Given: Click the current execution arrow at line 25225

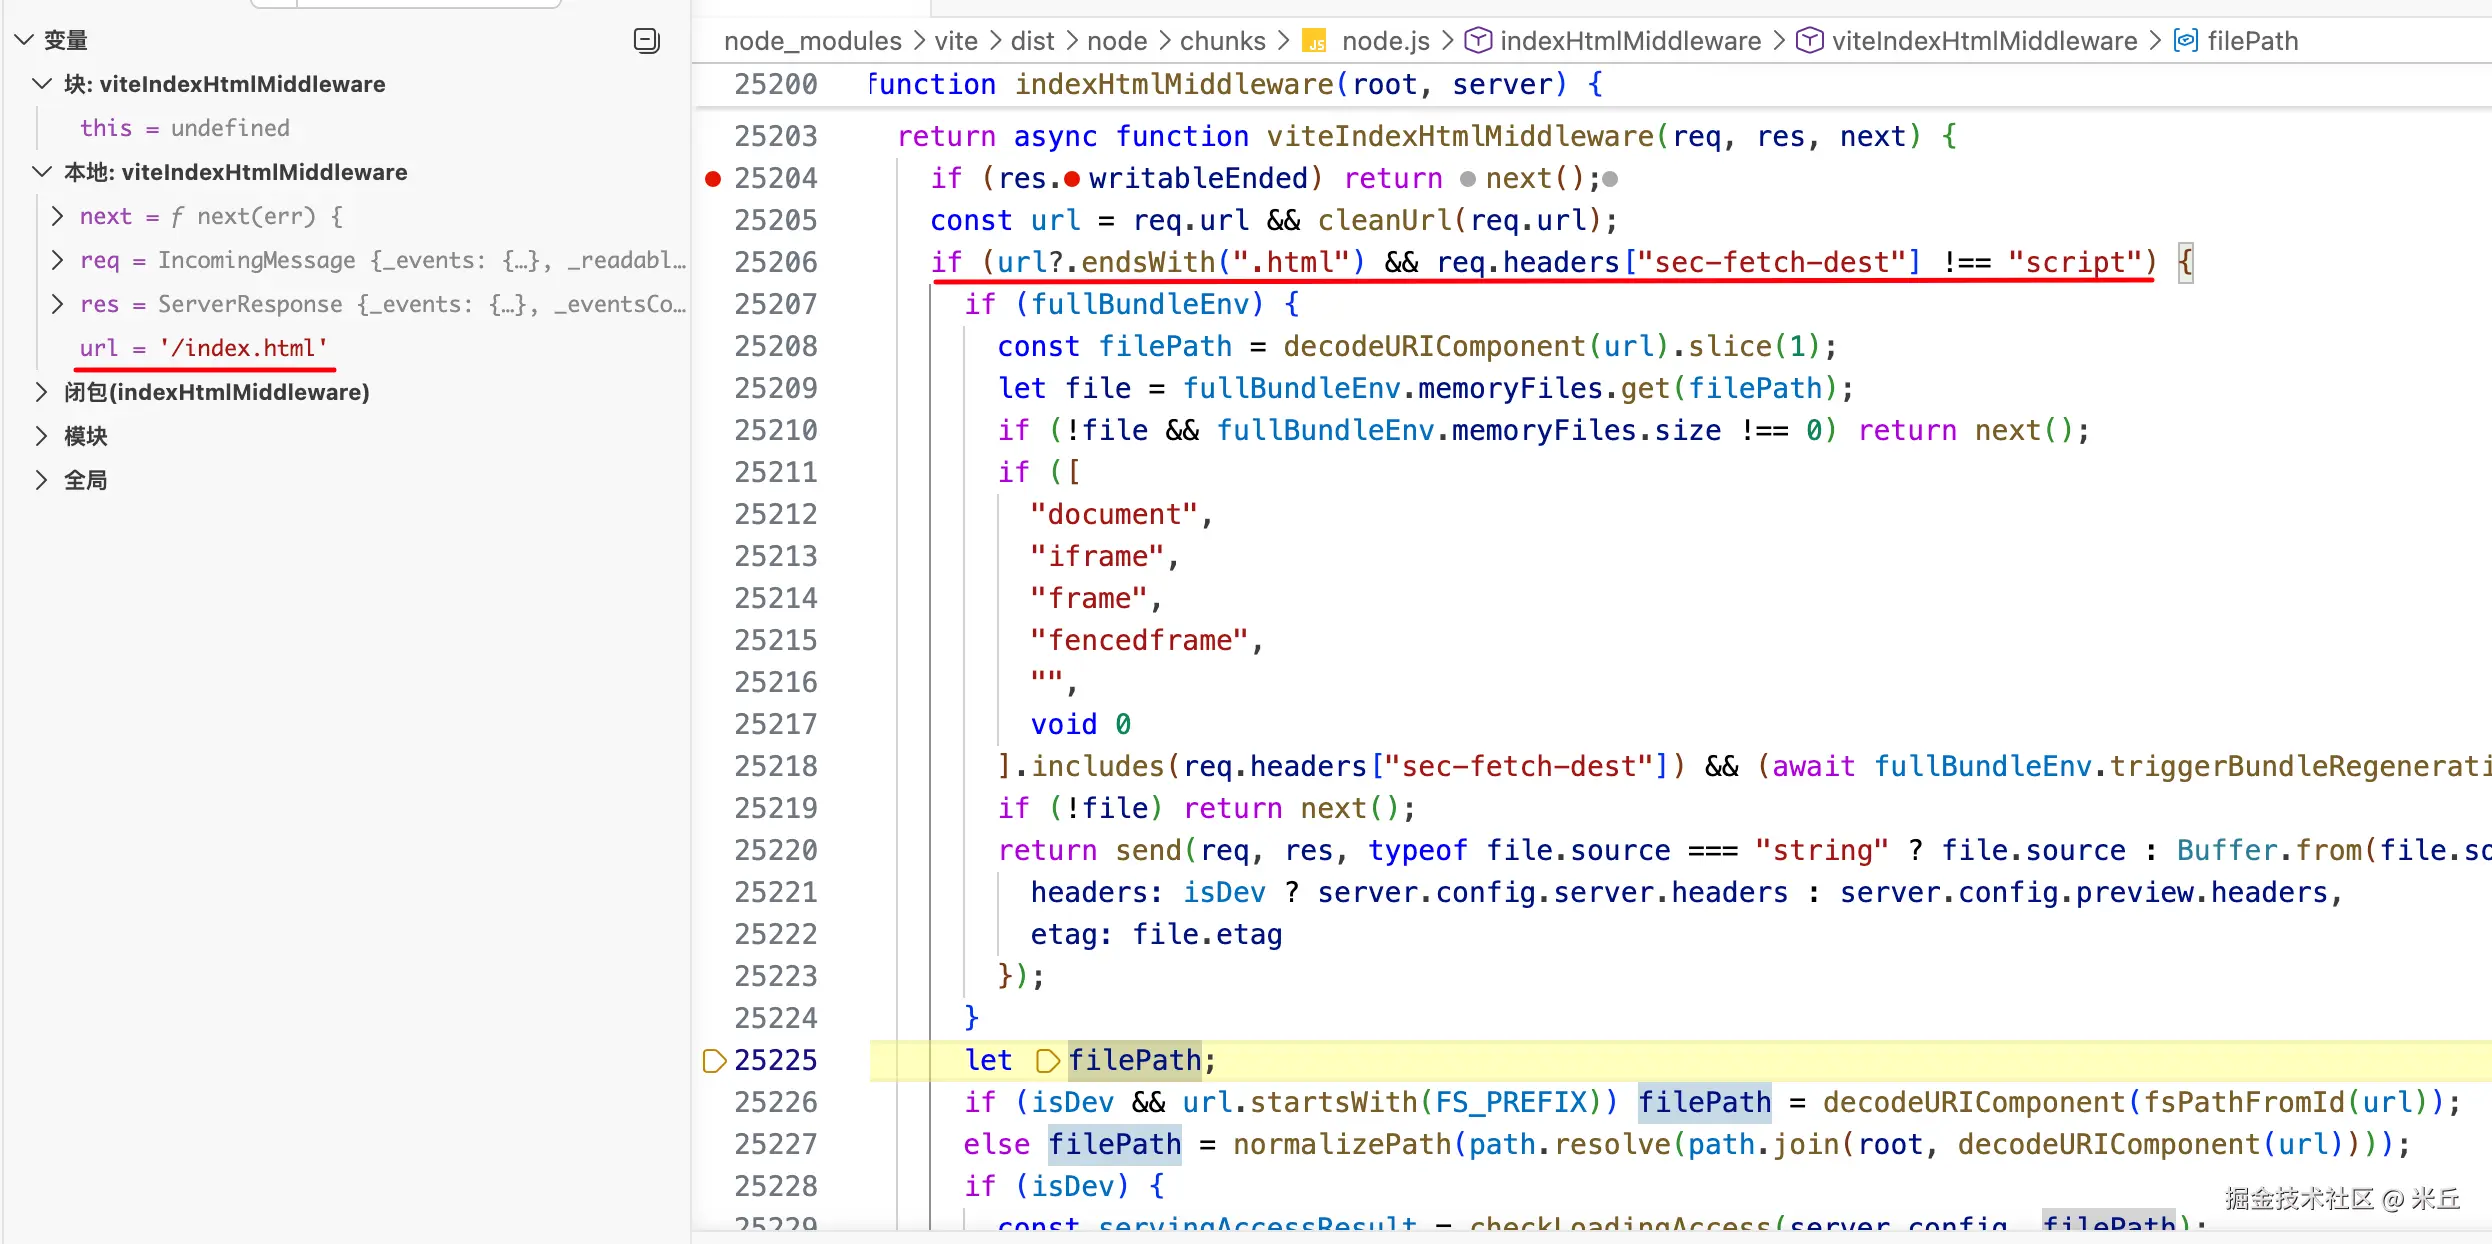Looking at the screenshot, I should [714, 1060].
